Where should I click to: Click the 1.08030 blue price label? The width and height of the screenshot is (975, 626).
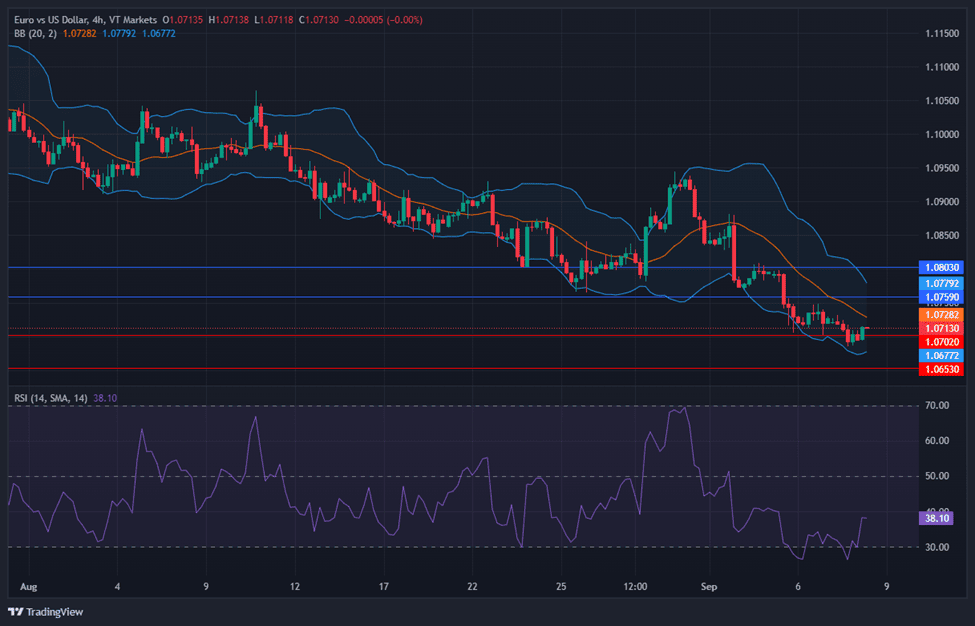point(940,268)
